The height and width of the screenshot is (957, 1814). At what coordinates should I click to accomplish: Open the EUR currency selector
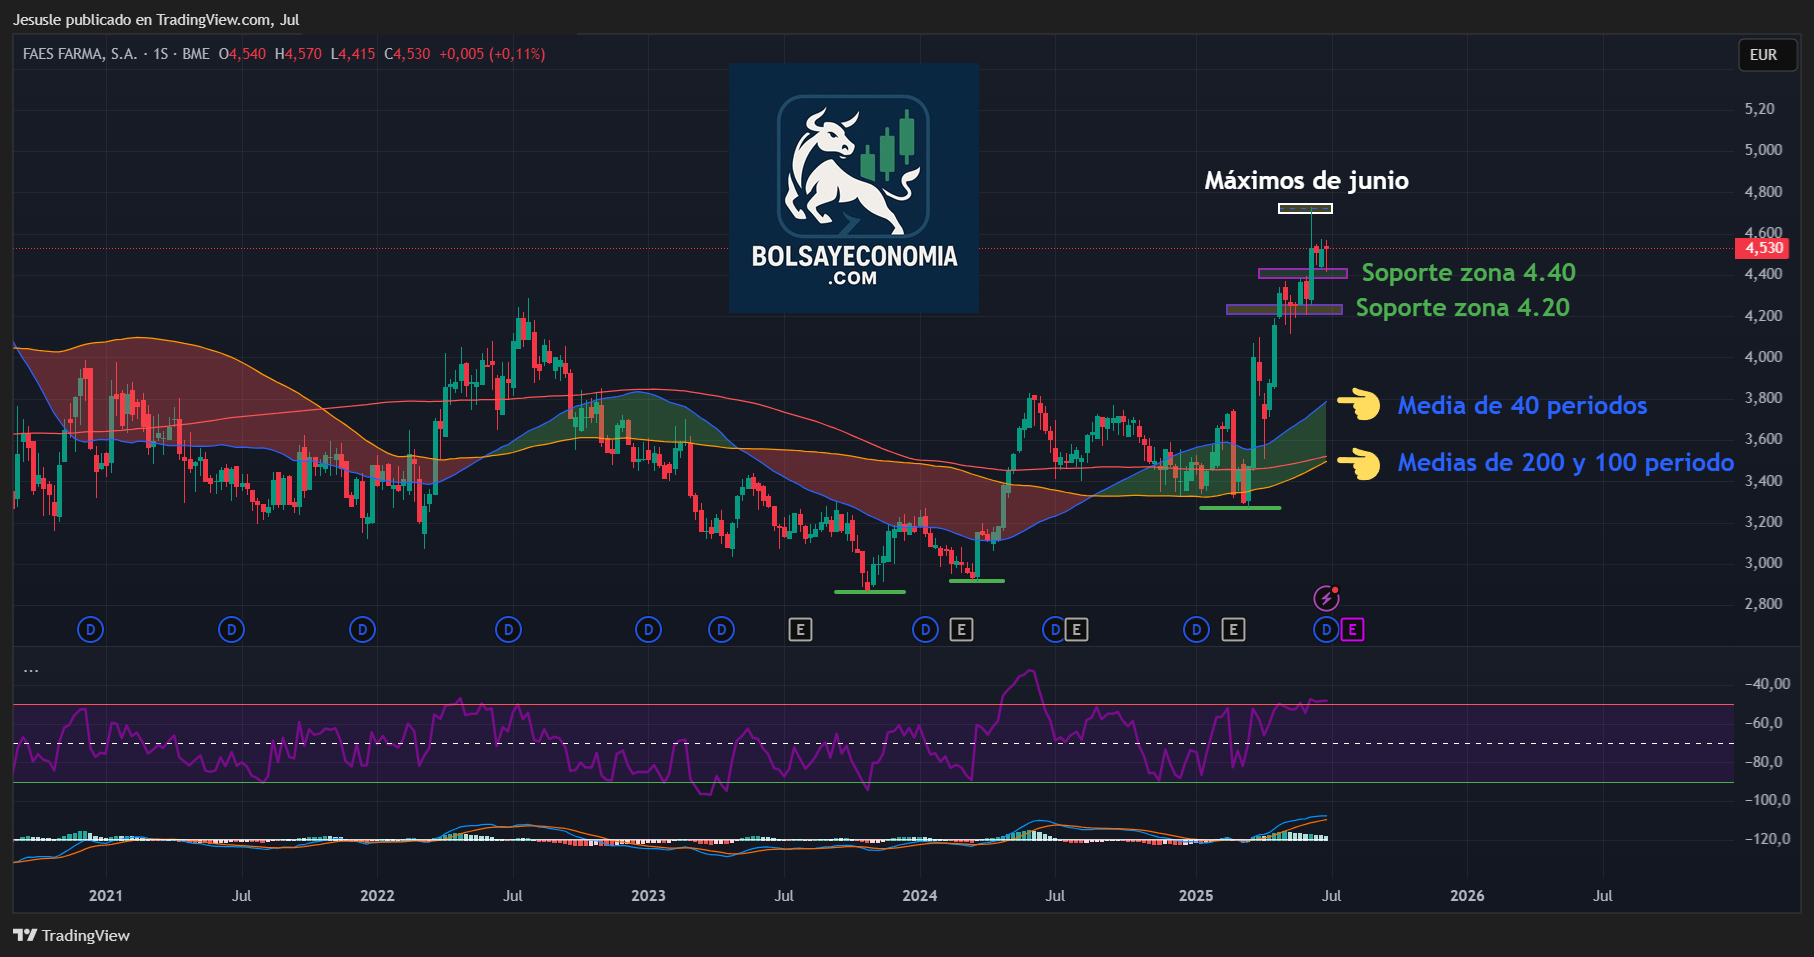pos(1763,55)
